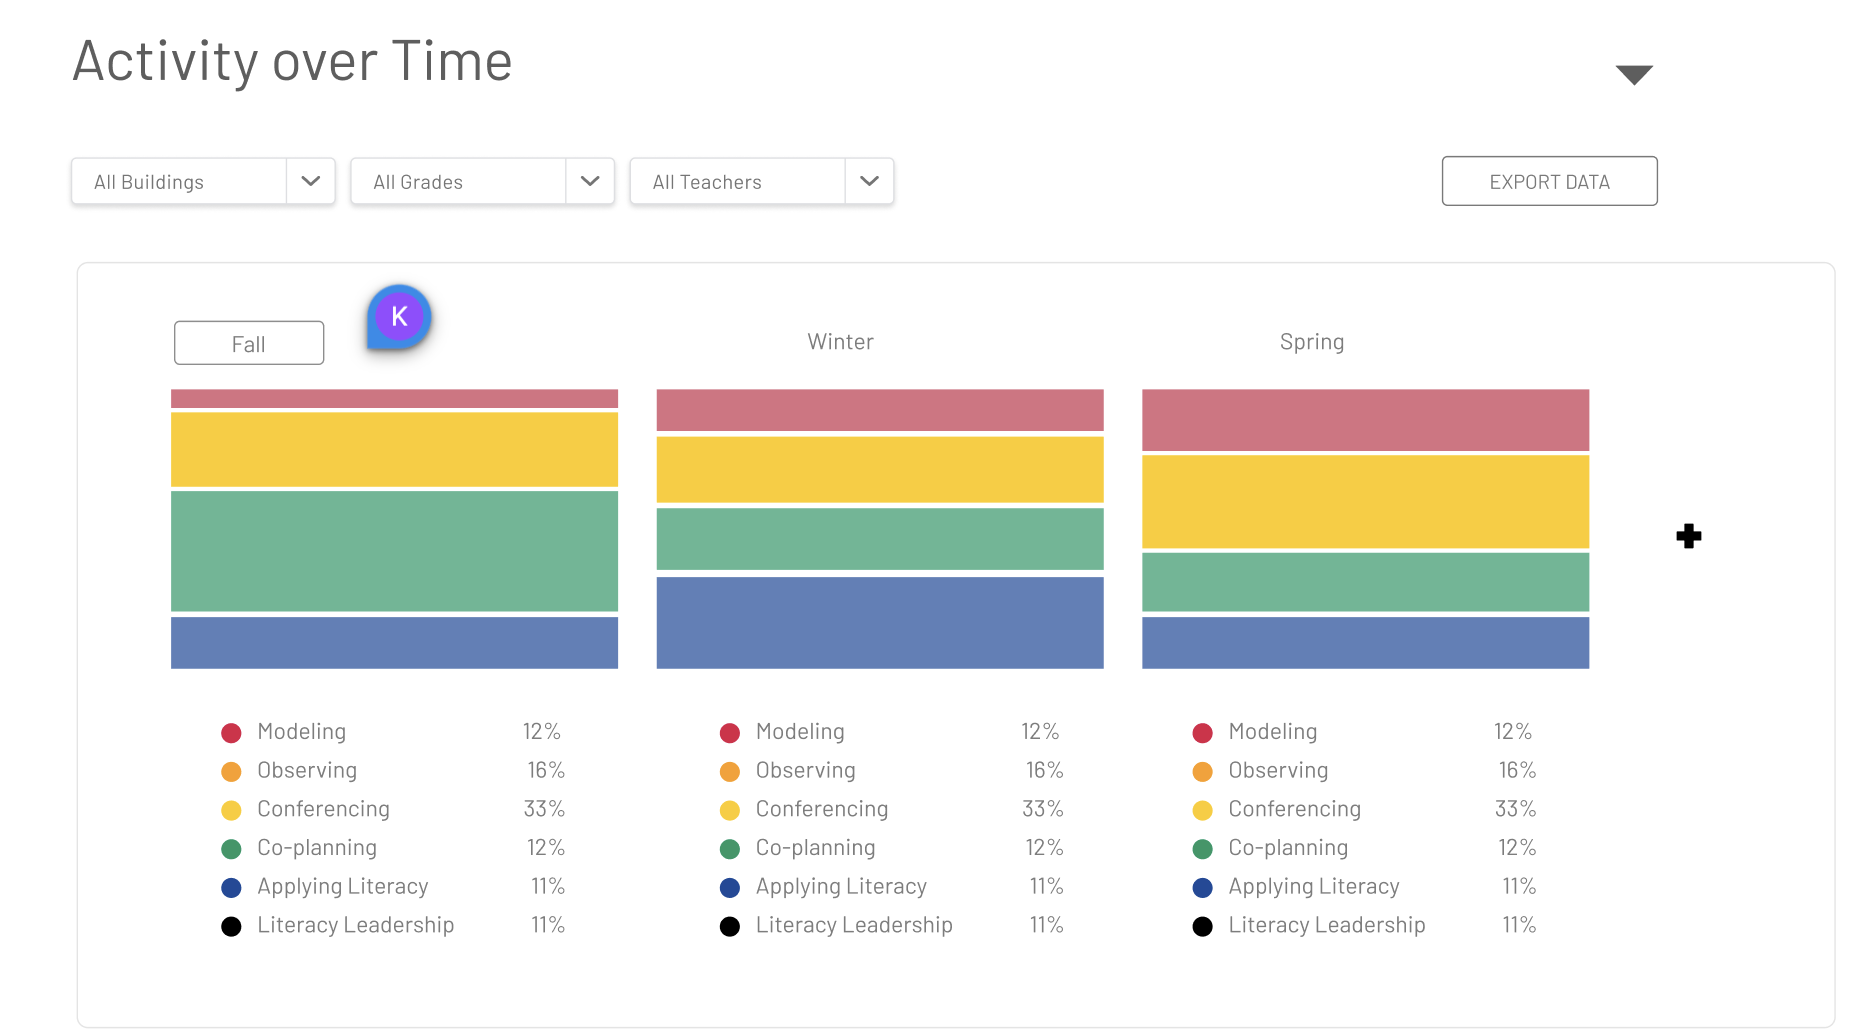Click the Conferencing label in the Fall legend
The height and width of the screenshot is (1034, 1860).
[x=323, y=809]
